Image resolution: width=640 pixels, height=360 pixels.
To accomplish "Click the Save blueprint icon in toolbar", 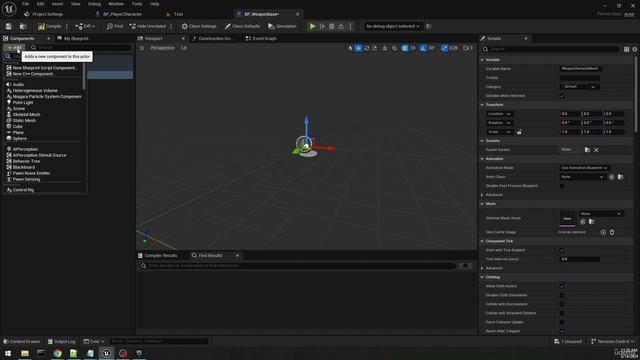I will (9, 26).
